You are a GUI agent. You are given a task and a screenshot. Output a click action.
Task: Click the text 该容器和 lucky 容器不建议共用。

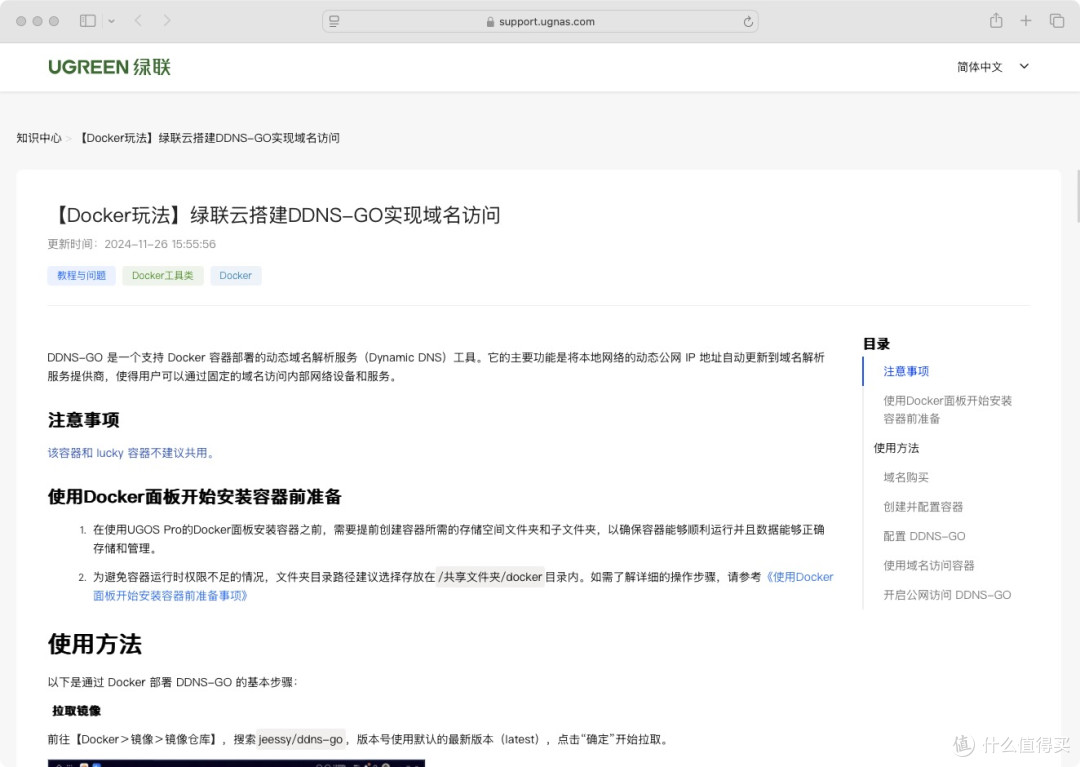tap(132, 453)
